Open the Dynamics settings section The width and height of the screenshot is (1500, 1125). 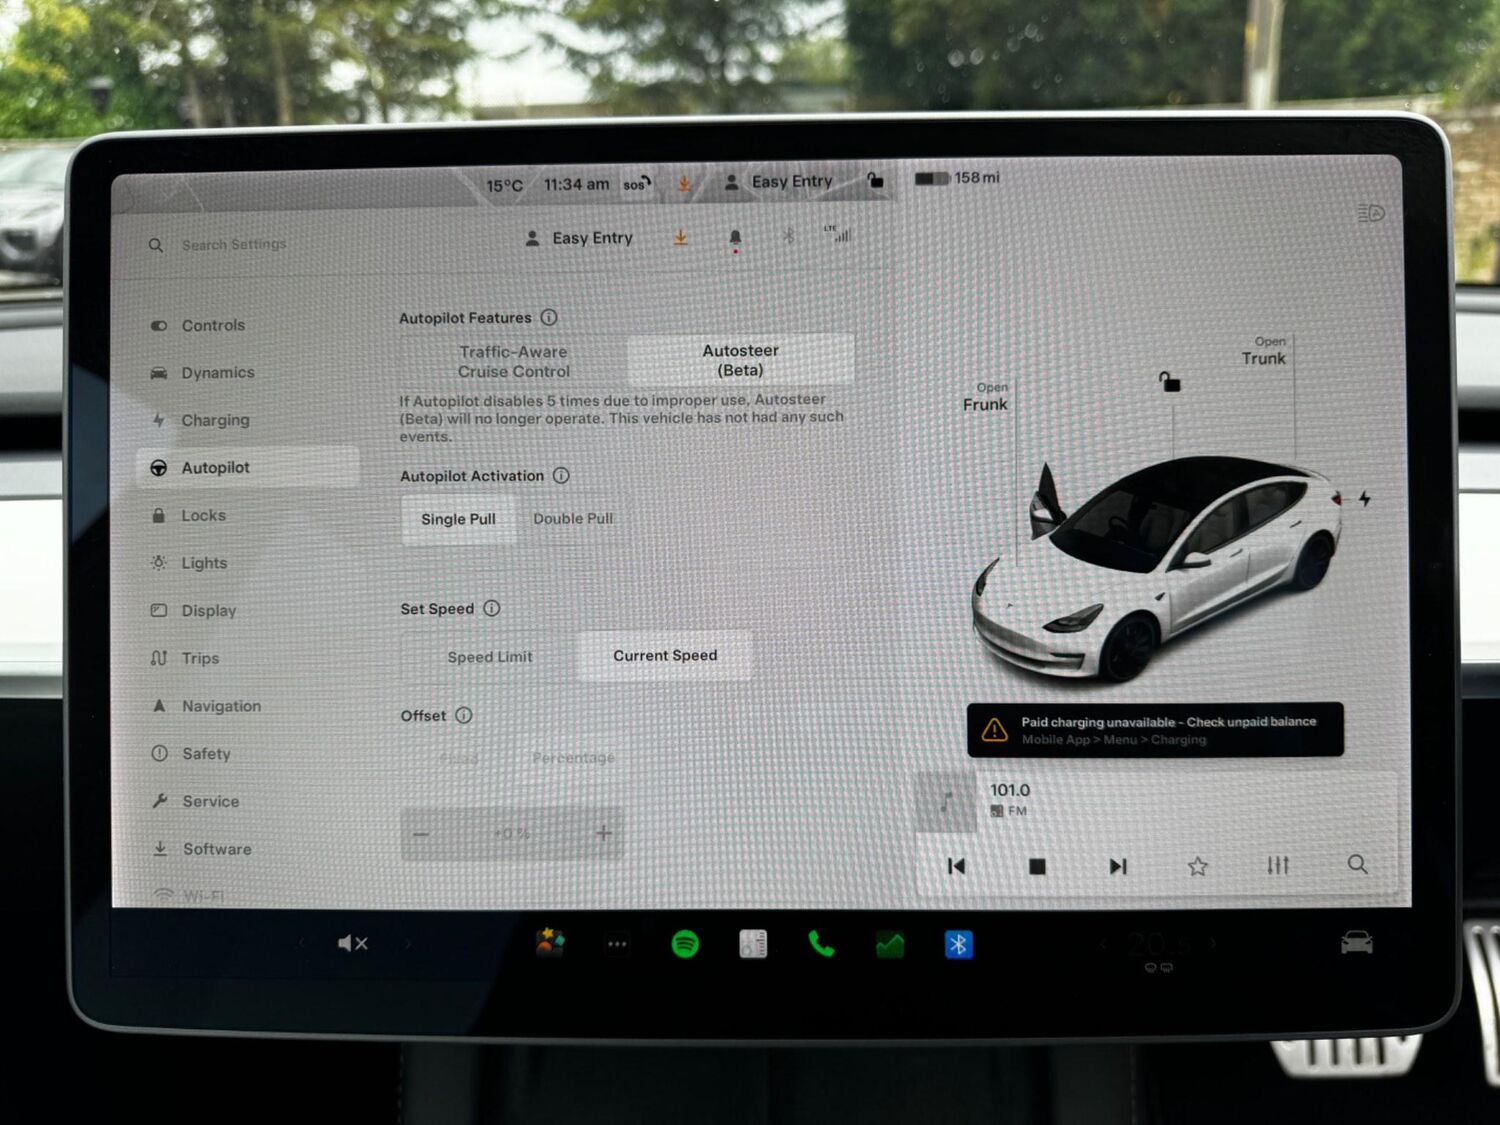pos(218,372)
